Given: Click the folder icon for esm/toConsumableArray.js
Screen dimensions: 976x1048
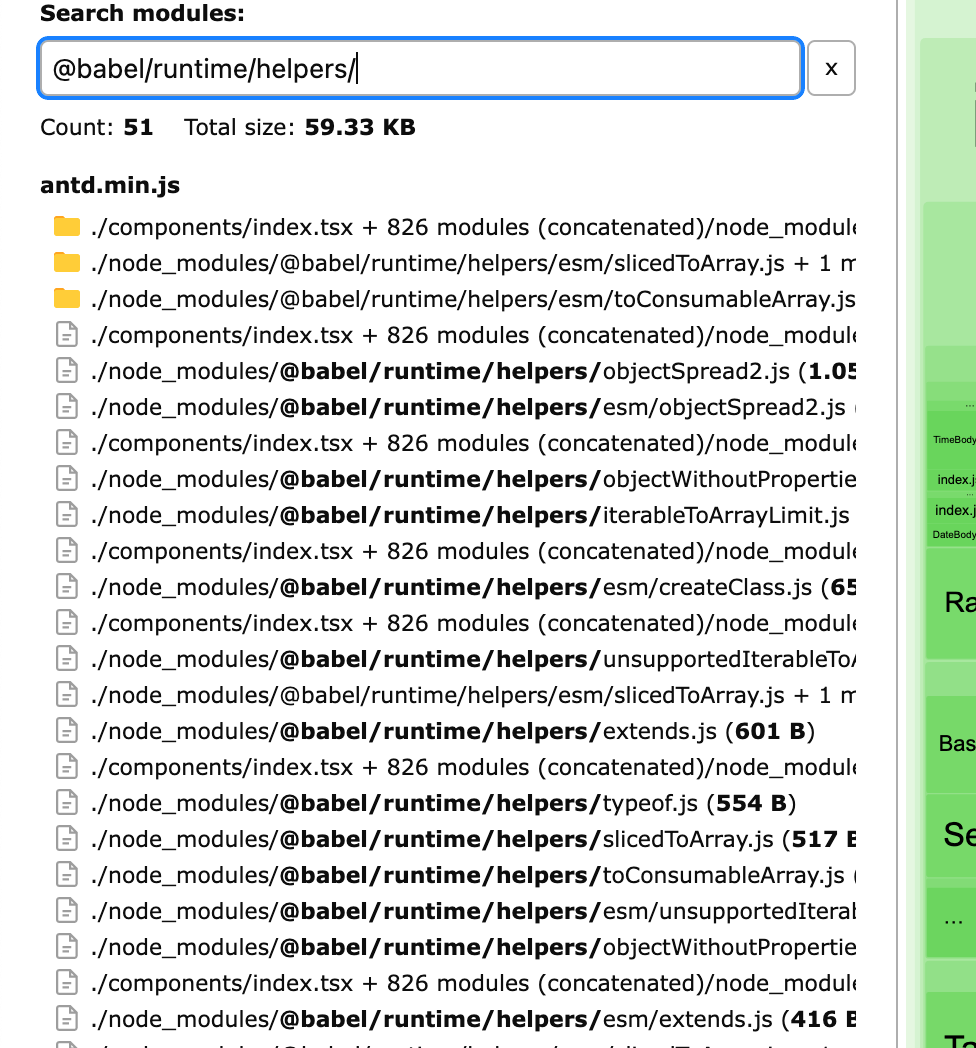Looking at the screenshot, I should coord(66,299).
